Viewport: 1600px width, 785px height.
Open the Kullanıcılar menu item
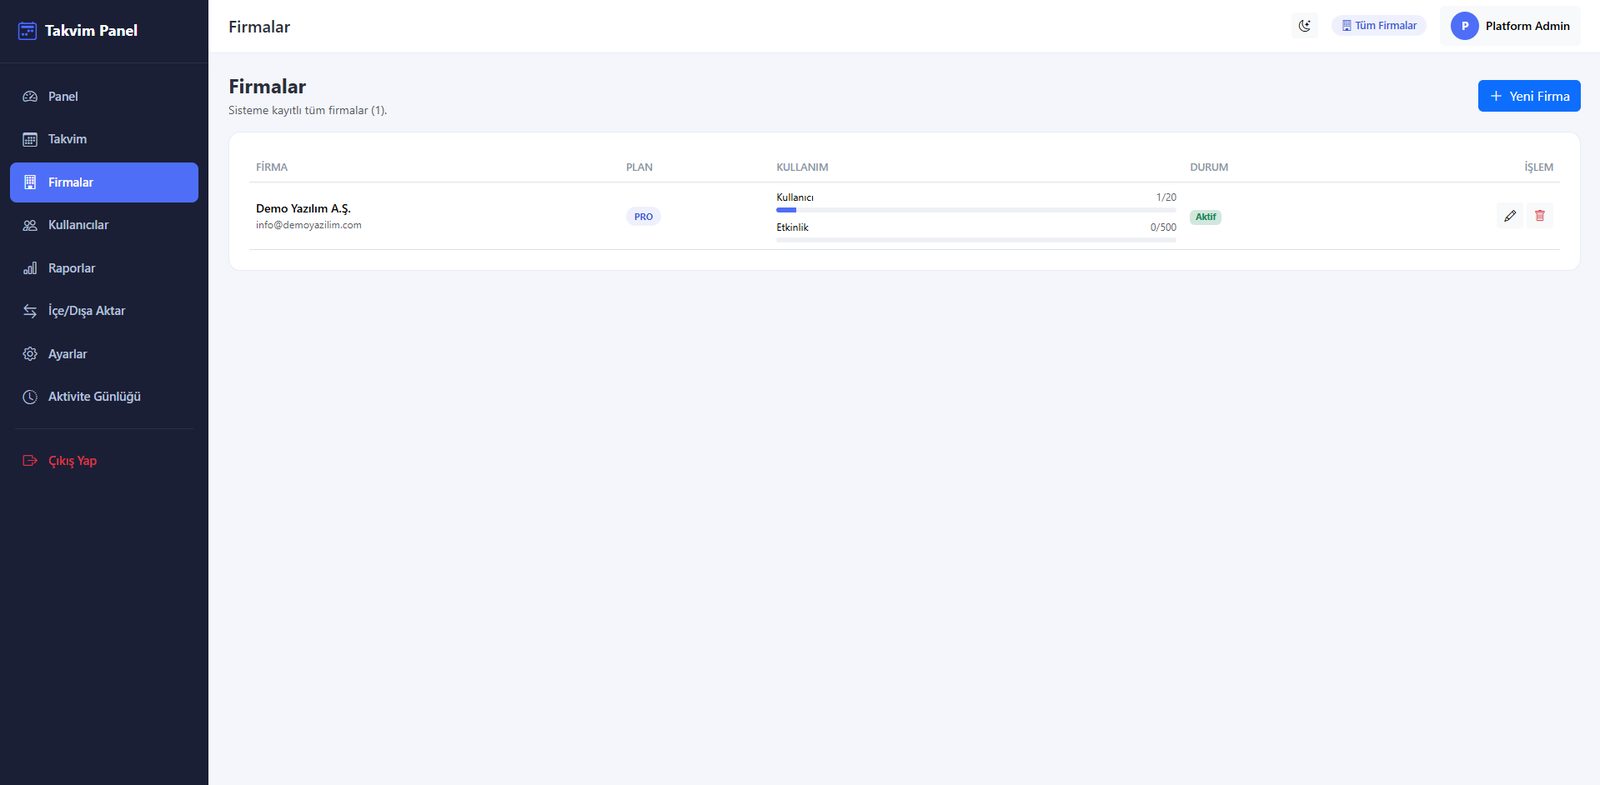pos(104,226)
